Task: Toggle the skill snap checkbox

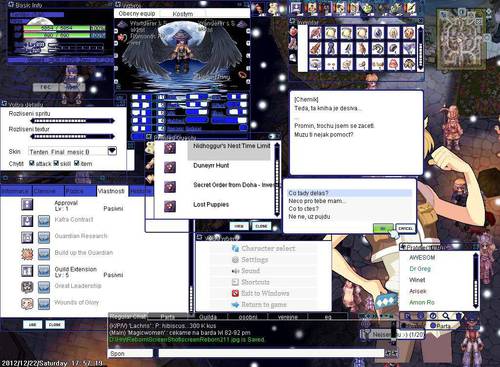Action: tap(56, 163)
